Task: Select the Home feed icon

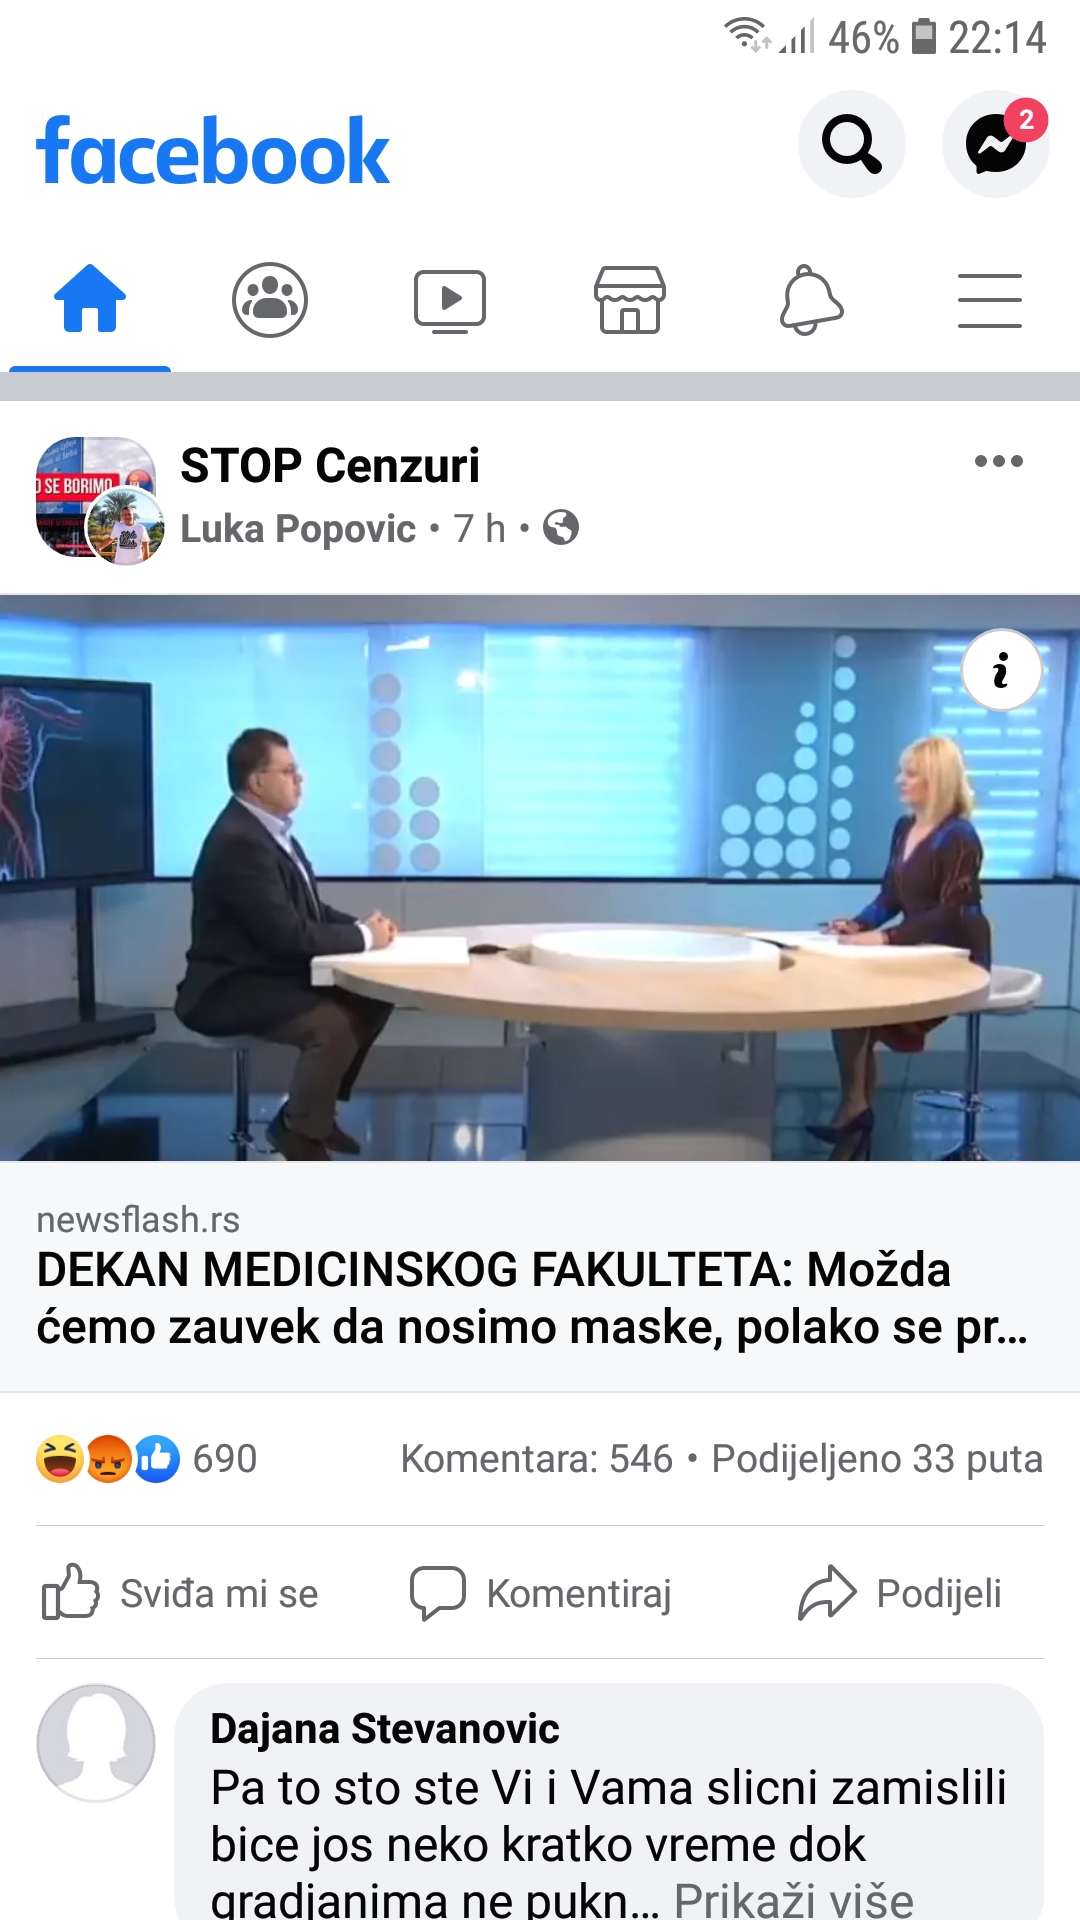Action: tap(90, 298)
